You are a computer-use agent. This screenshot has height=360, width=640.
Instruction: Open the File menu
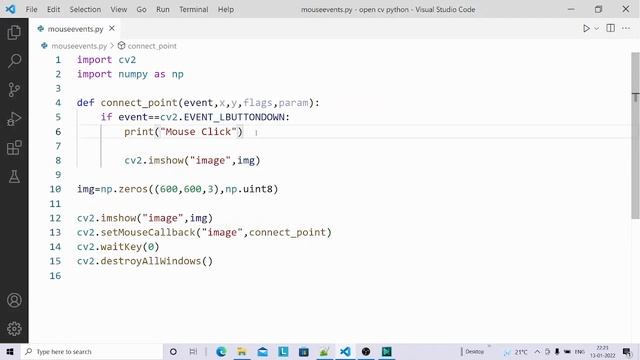pos(31,9)
